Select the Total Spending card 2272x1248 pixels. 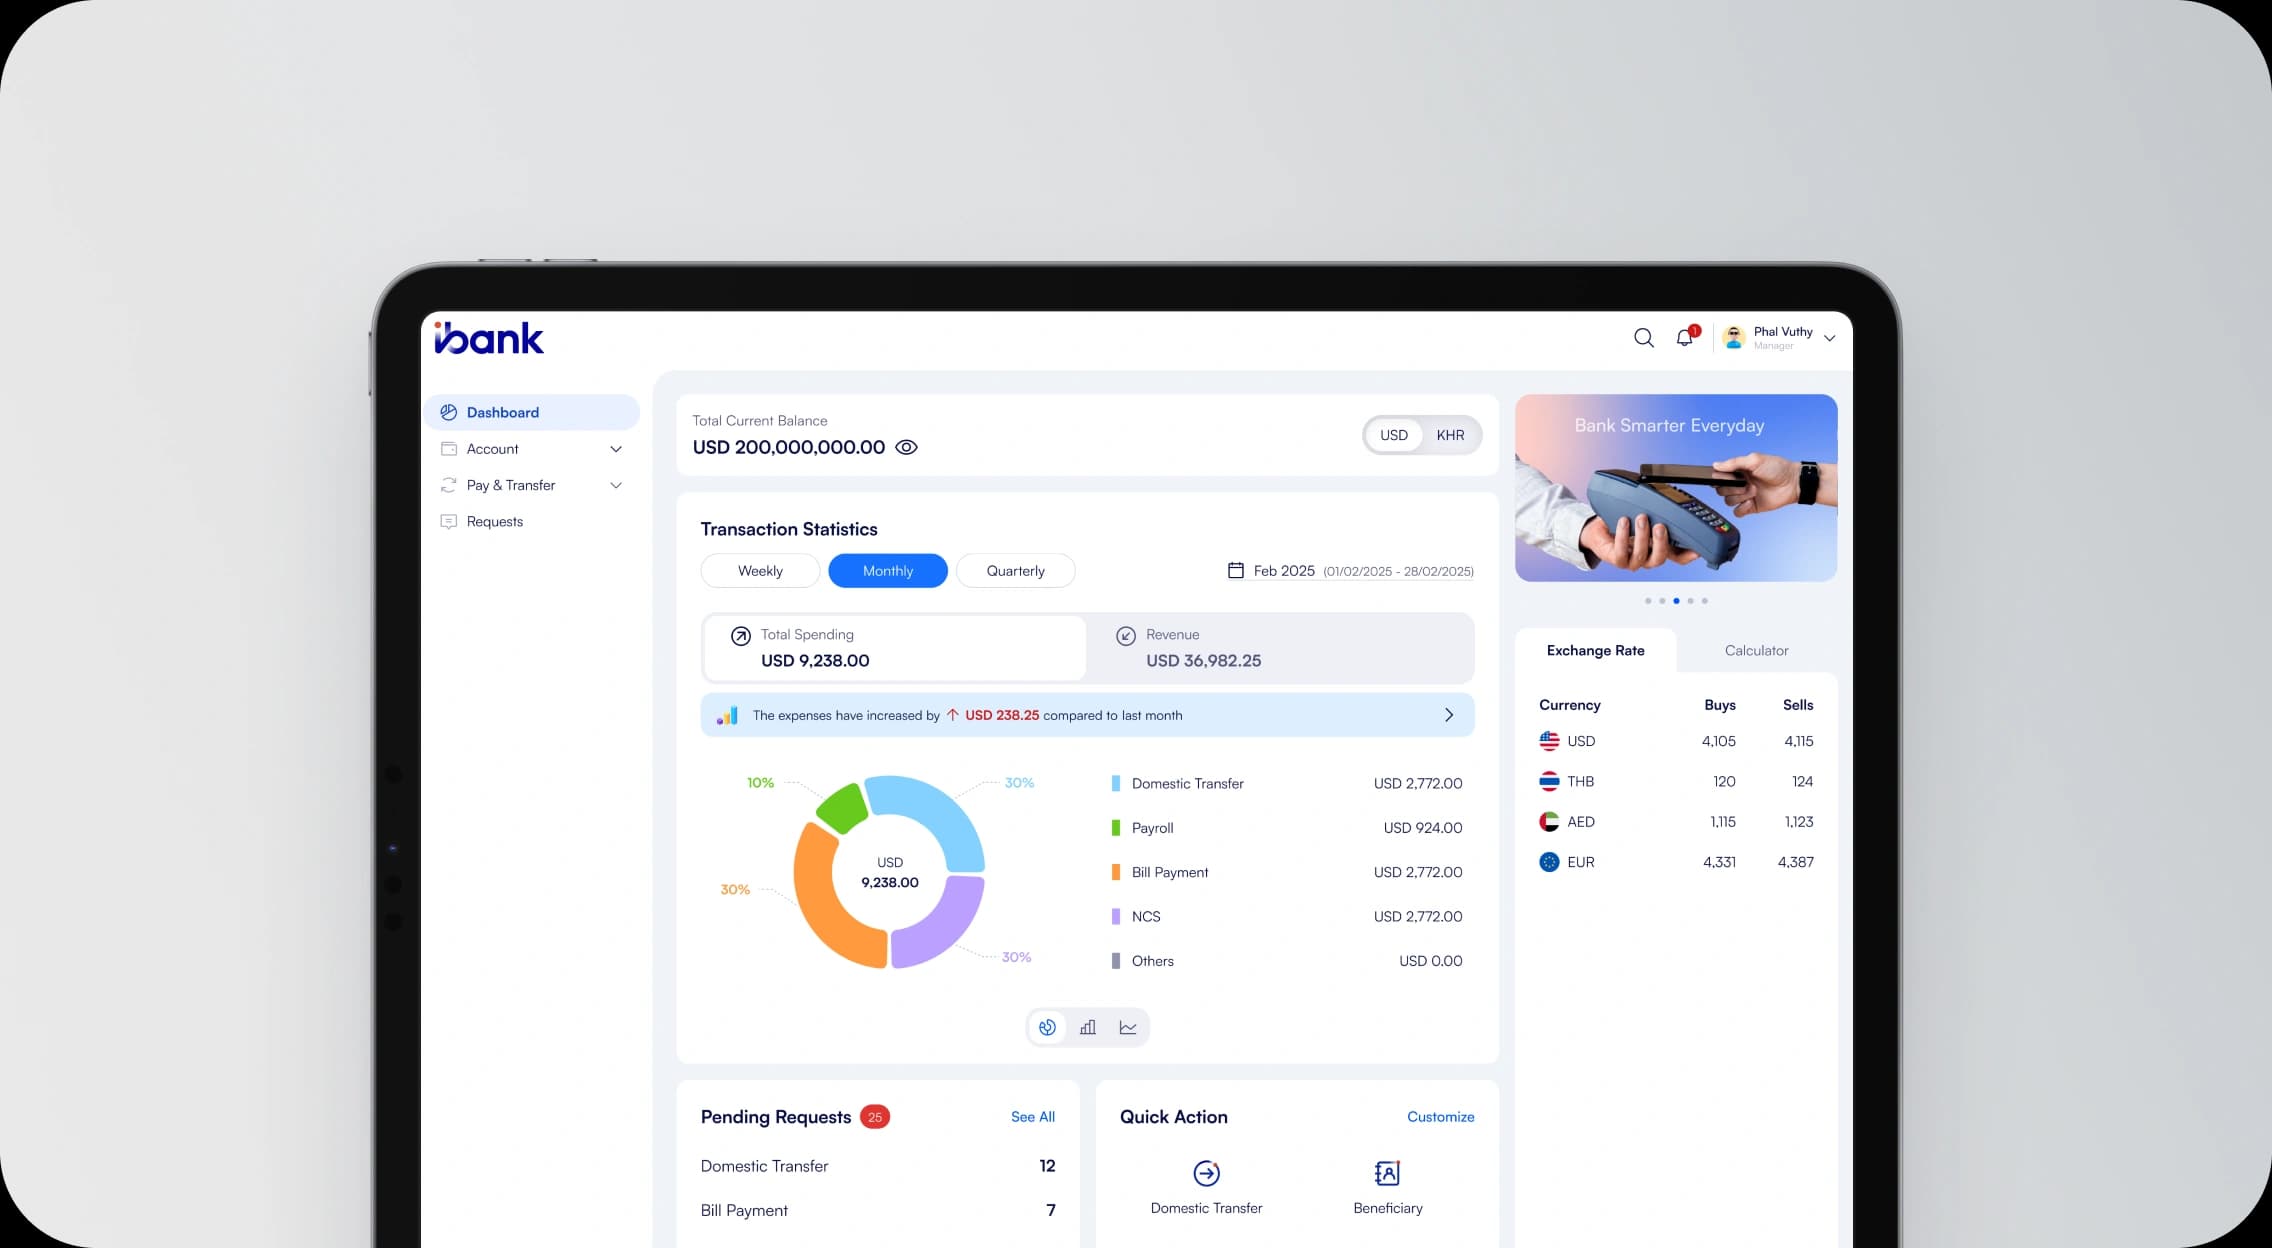tap(895, 648)
